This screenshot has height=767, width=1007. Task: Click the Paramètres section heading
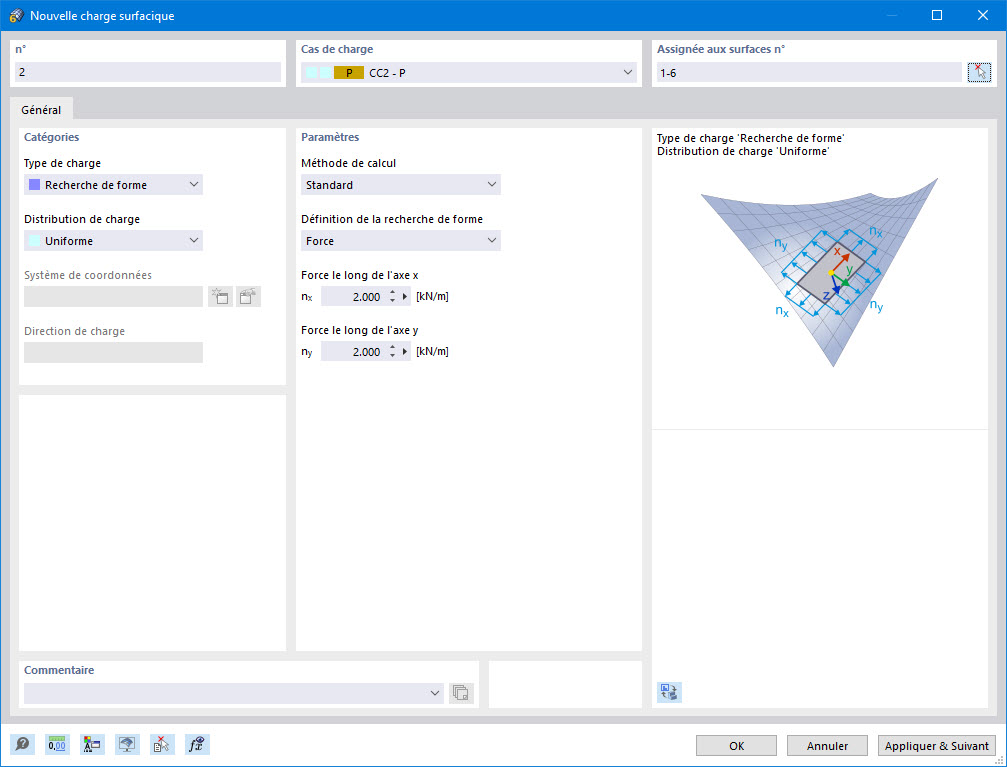[330, 137]
